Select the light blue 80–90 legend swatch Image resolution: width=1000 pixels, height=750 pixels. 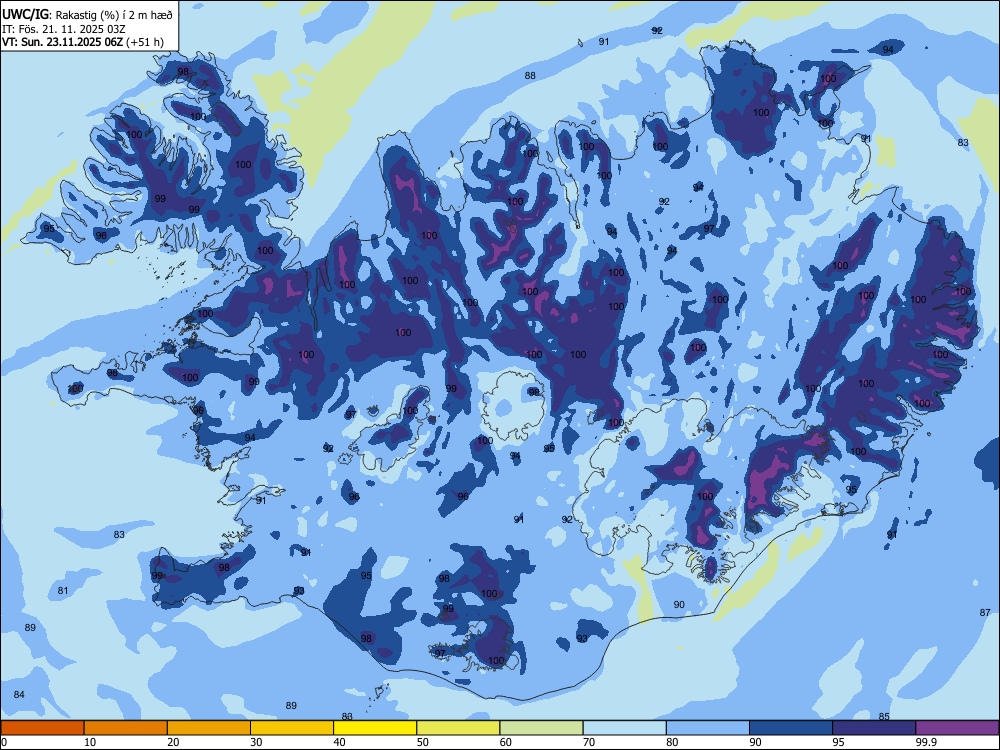coord(708,728)
